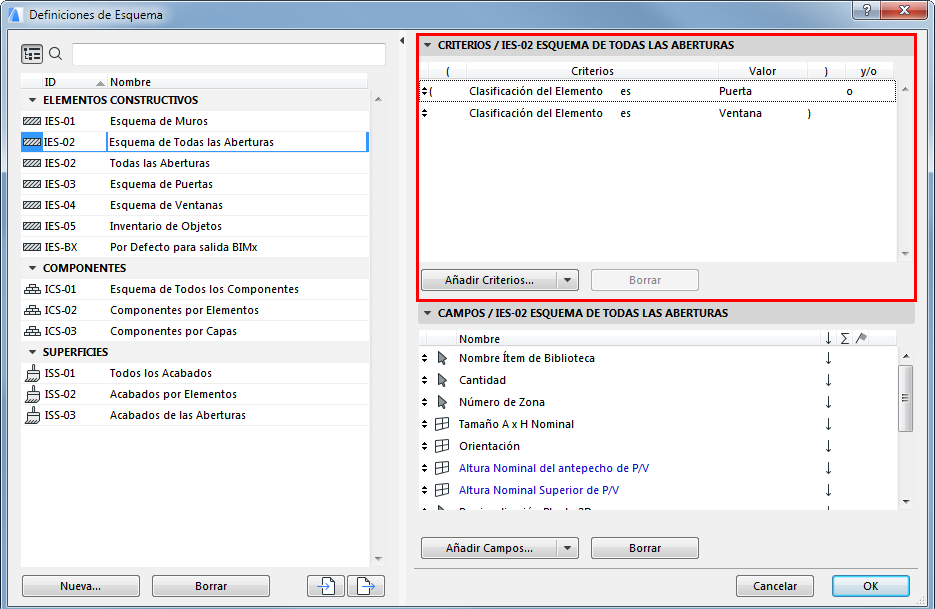Click the wall hatch icon of IES-01
The height and width of the screenshot is (609, 935).
point(32,121)
